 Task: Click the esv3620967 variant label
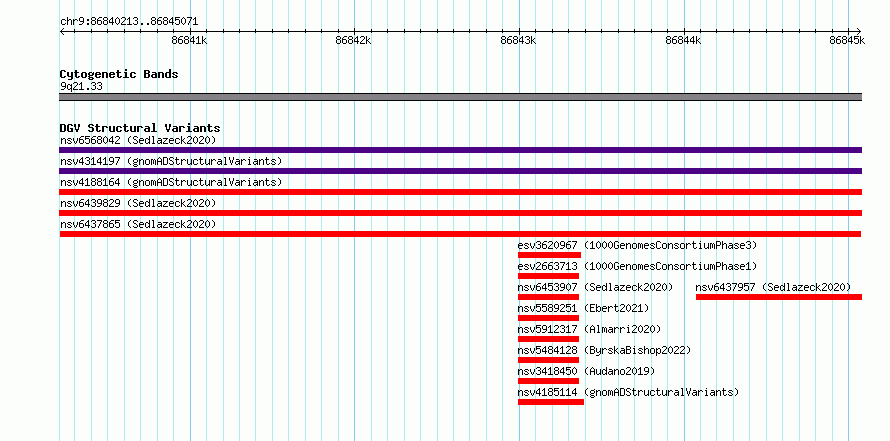click(637, 245)
